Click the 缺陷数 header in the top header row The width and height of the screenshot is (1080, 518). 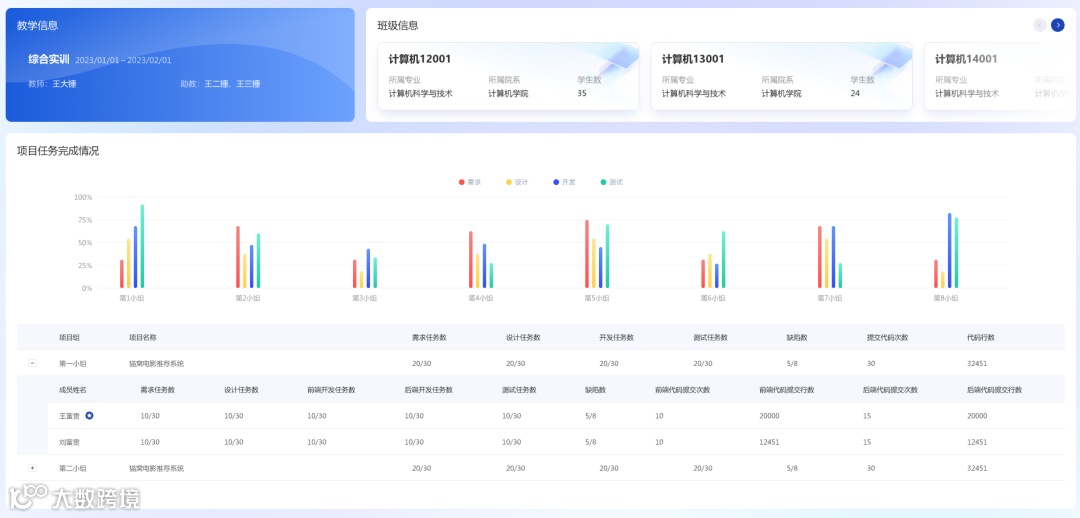[797, 338]
